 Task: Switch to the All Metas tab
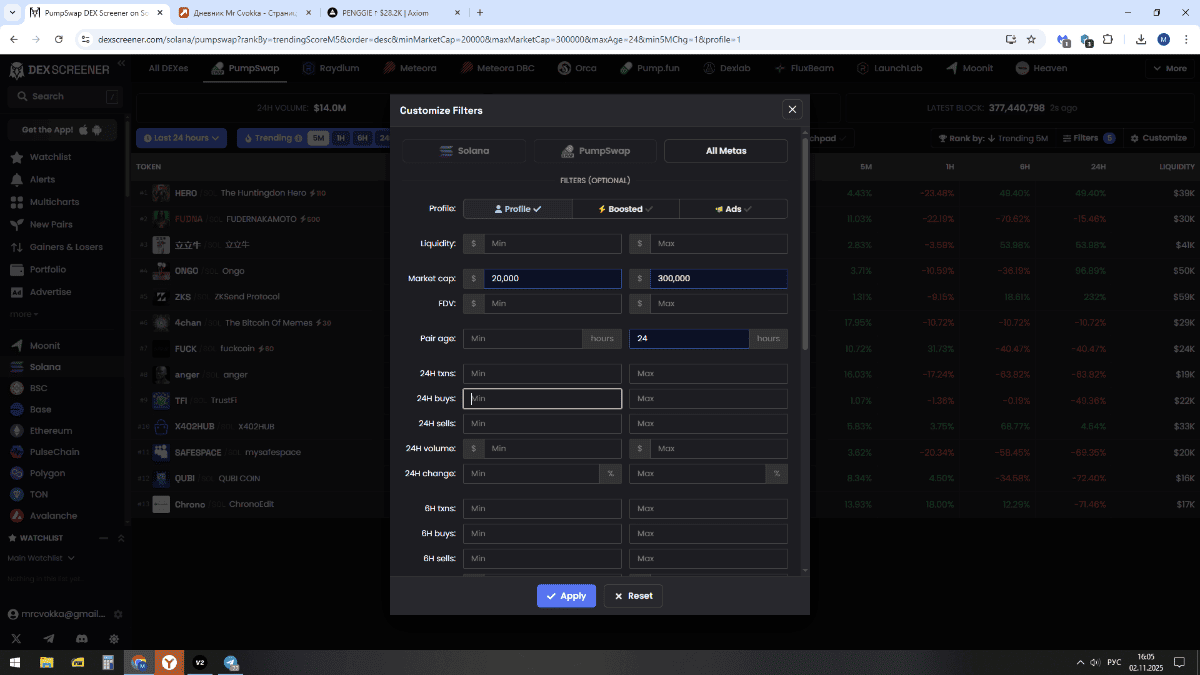click(x=725, y=151)
